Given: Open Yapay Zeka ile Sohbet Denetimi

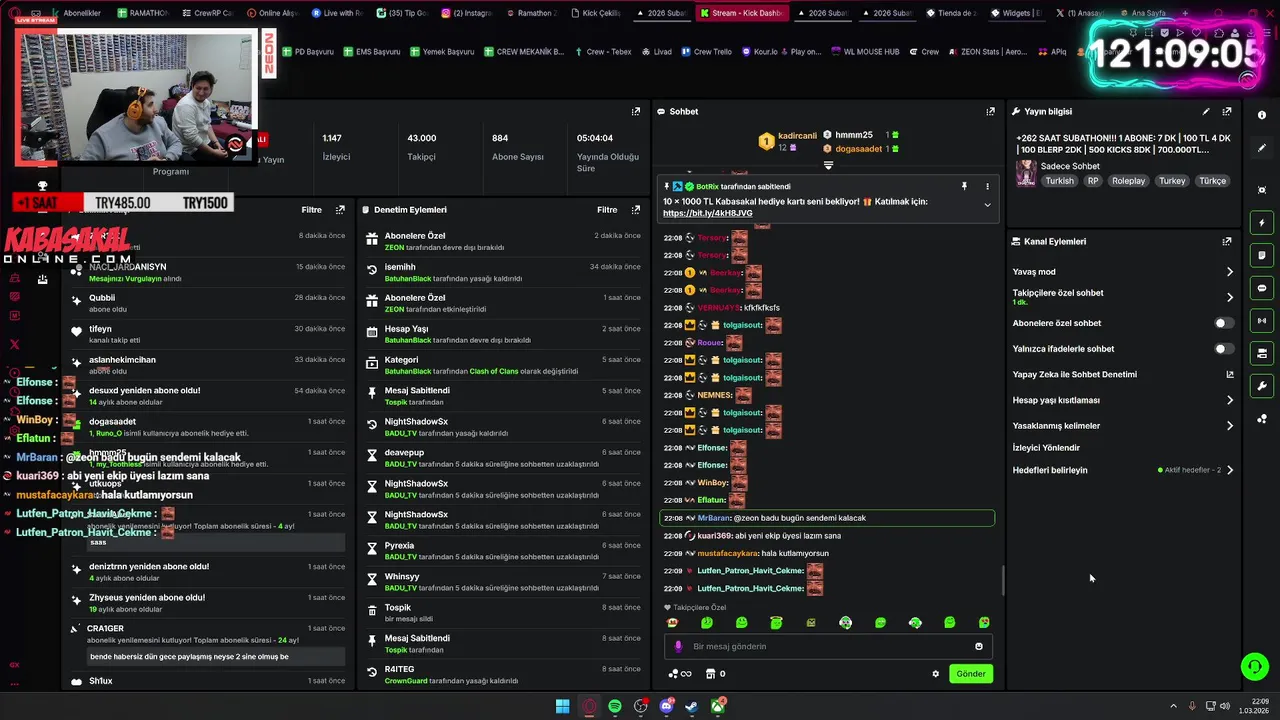Looking at the screenshot, I should coord(1123,375).
